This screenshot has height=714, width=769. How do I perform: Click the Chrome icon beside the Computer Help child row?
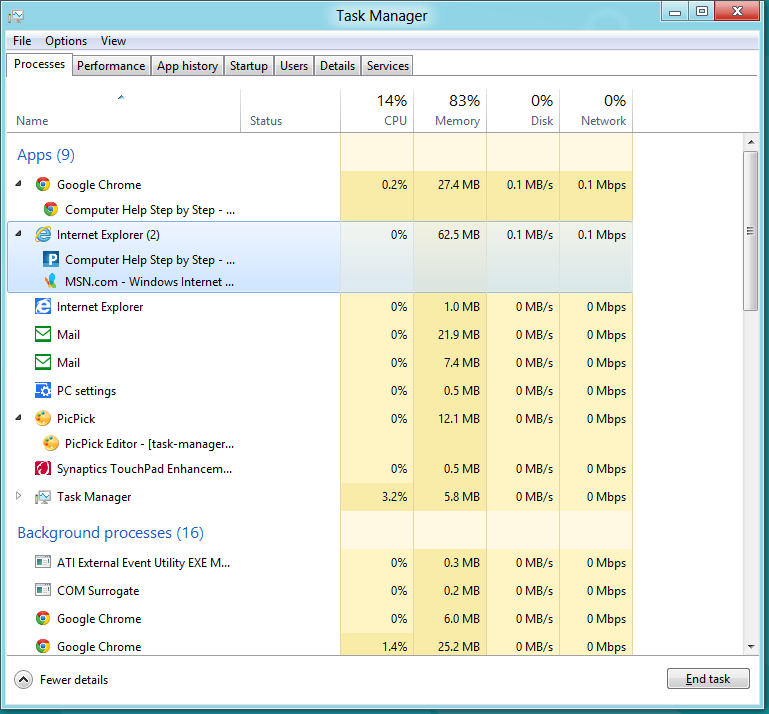tap(51, 209)
